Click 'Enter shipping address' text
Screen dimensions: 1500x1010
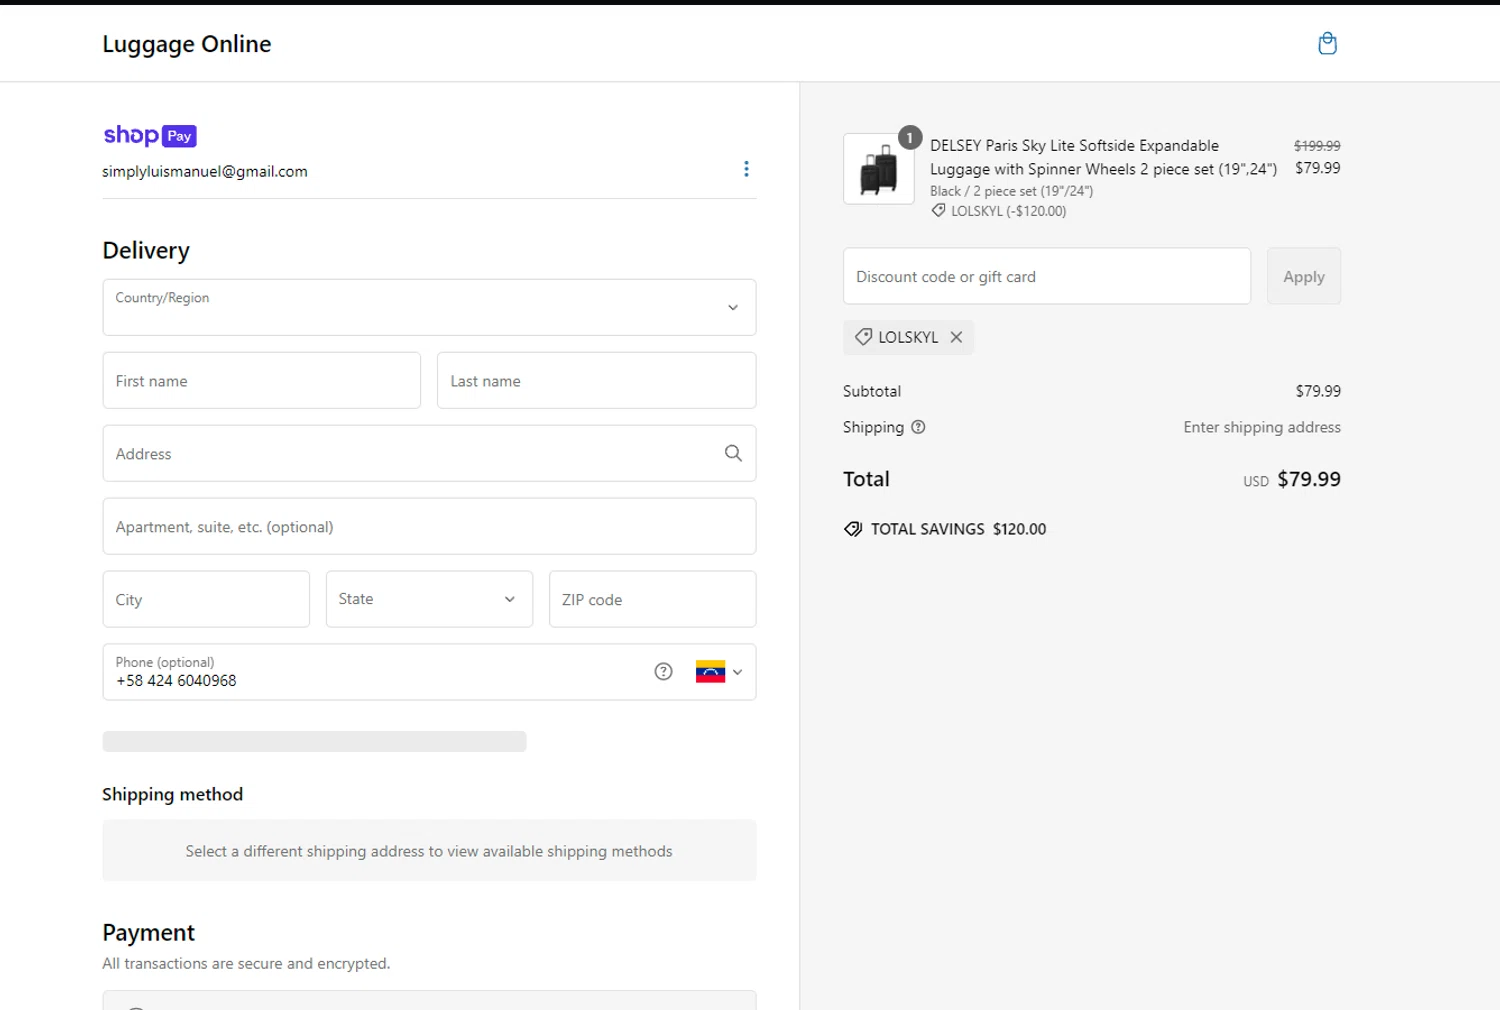coord(1262,427)
